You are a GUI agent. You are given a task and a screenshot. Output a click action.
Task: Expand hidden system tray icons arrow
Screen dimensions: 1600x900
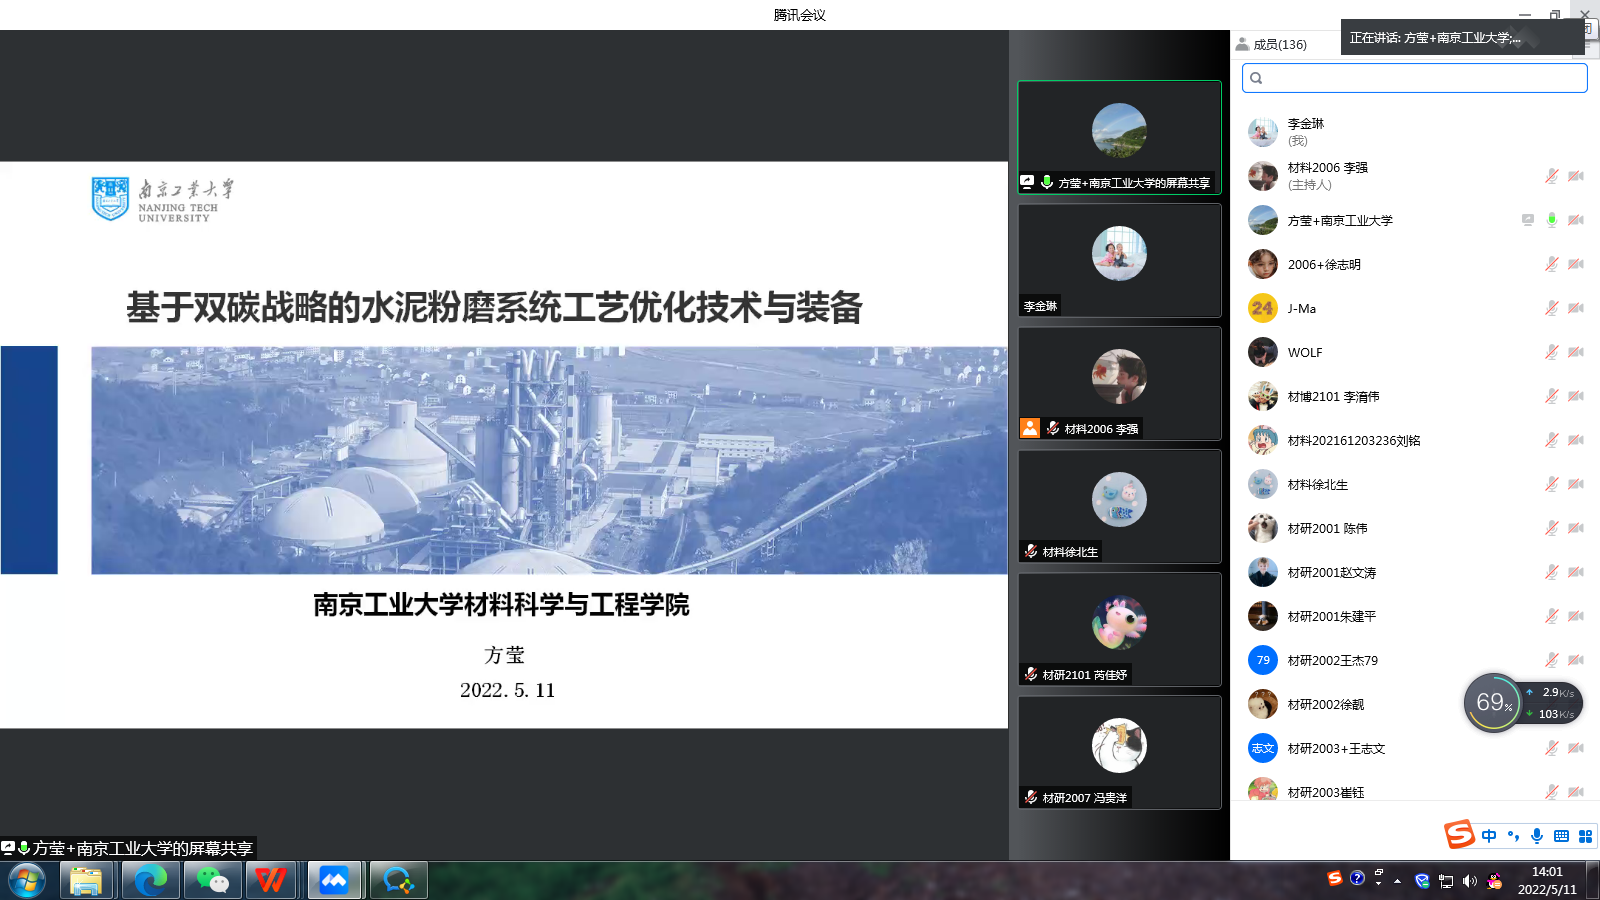[1397, 881]
